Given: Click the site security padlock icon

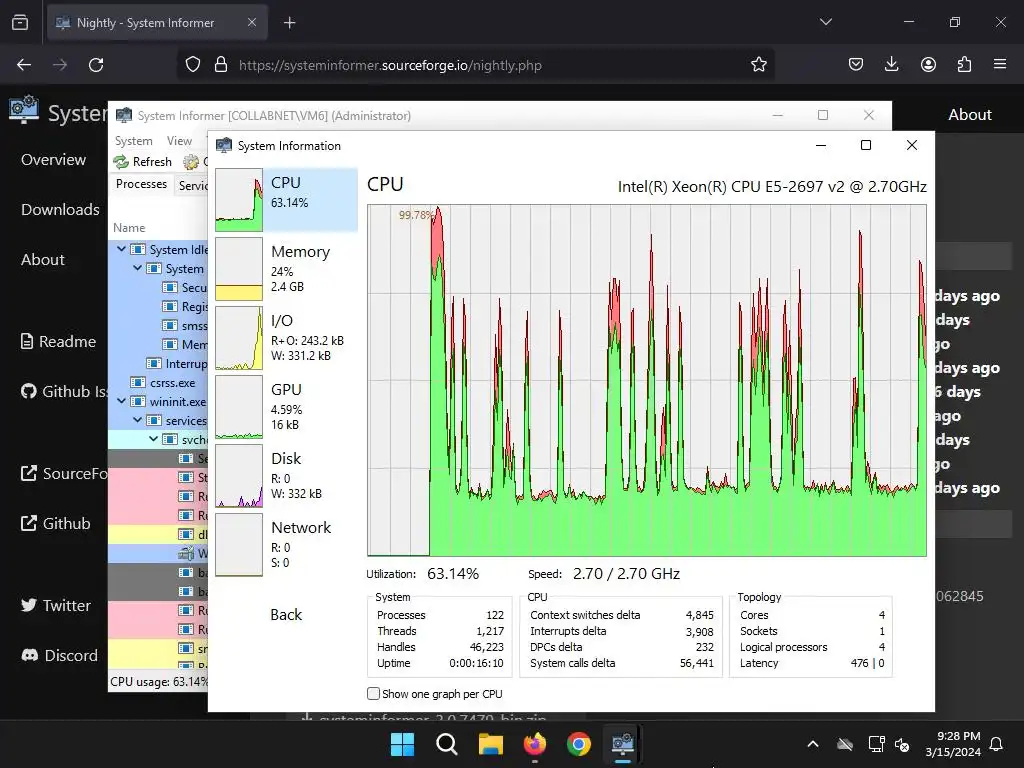Looking at the screenshot, I should pyautogui.click(x=221, y=65).
